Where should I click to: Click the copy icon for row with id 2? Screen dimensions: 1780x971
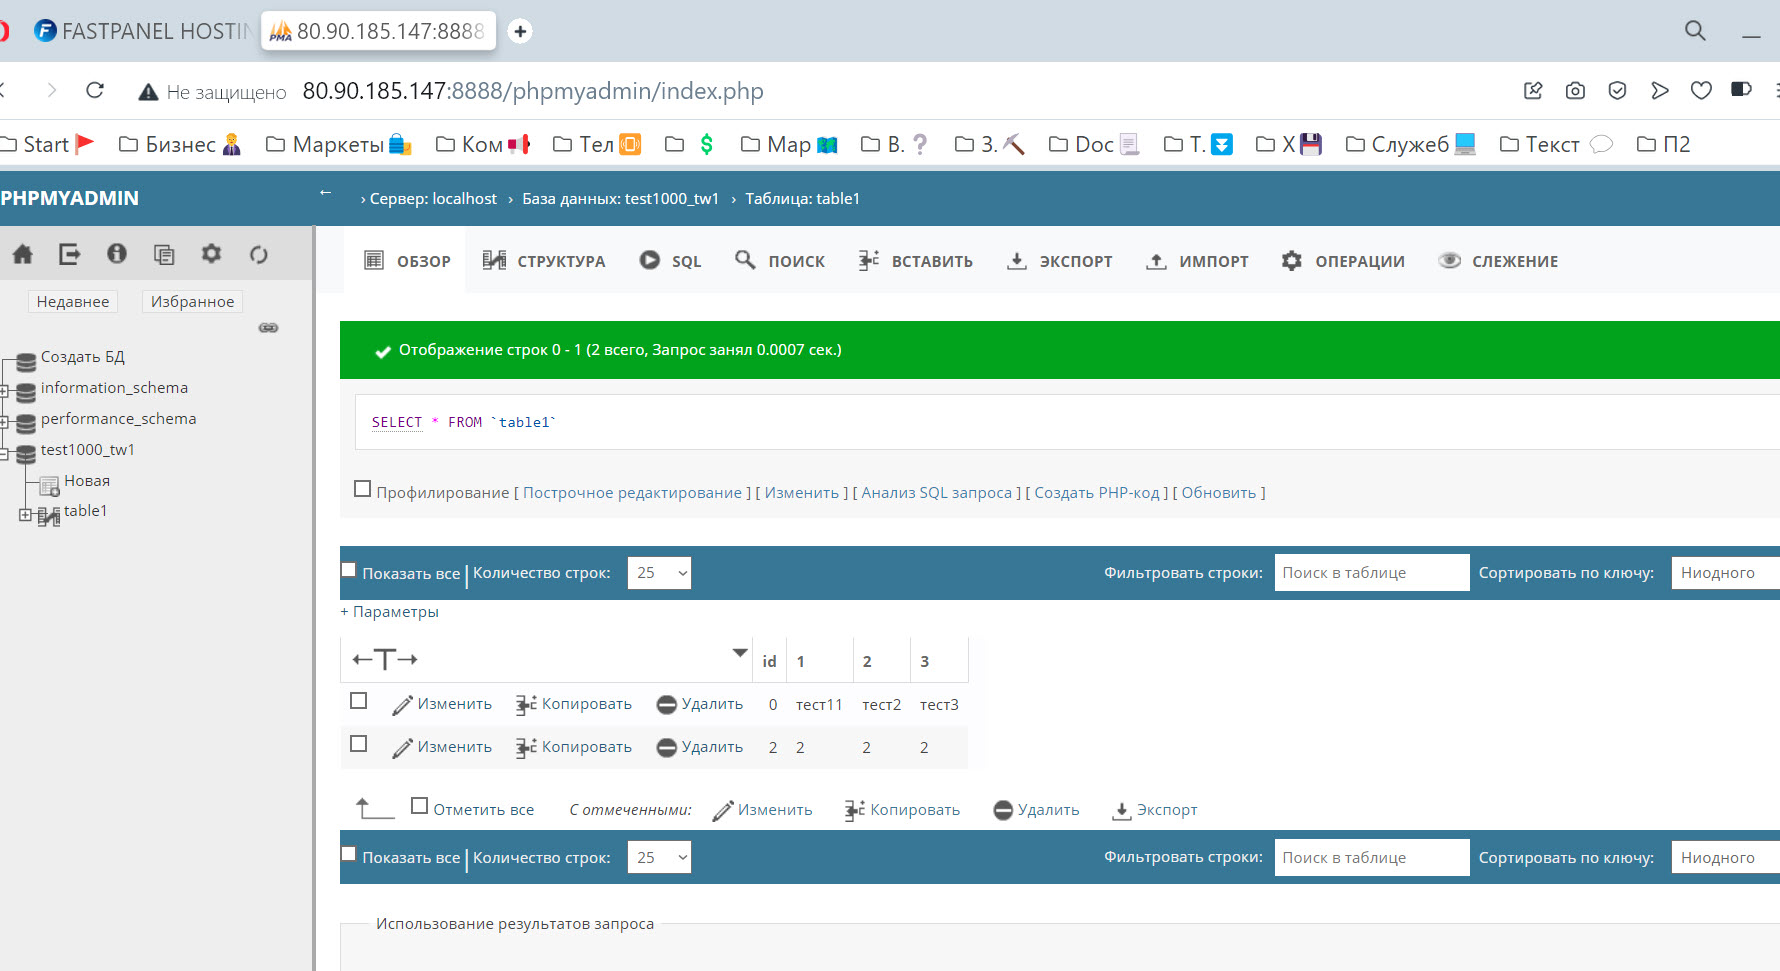click(x=526, y=748)
